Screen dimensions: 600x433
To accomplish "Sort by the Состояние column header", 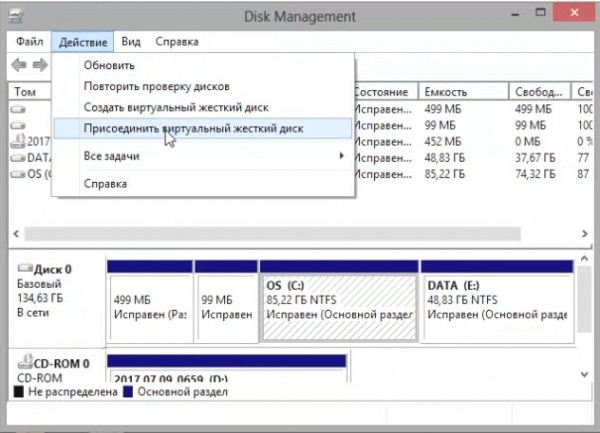I will (x=386, y=92).
